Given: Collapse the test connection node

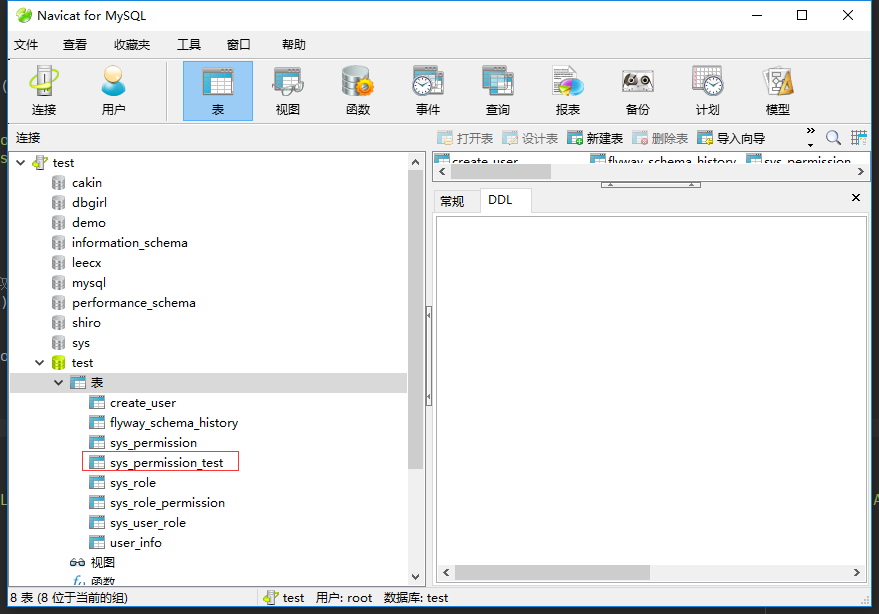Looking at the screenshot, I should click(x=20, y=162).
